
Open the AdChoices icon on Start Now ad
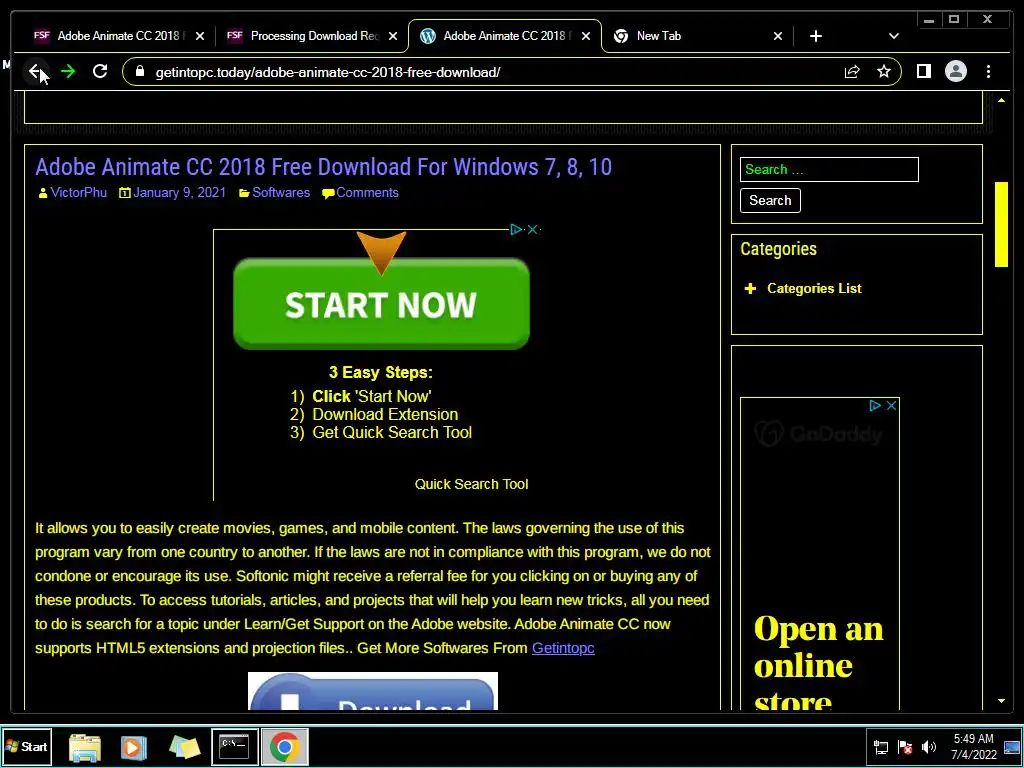[516, 229]
